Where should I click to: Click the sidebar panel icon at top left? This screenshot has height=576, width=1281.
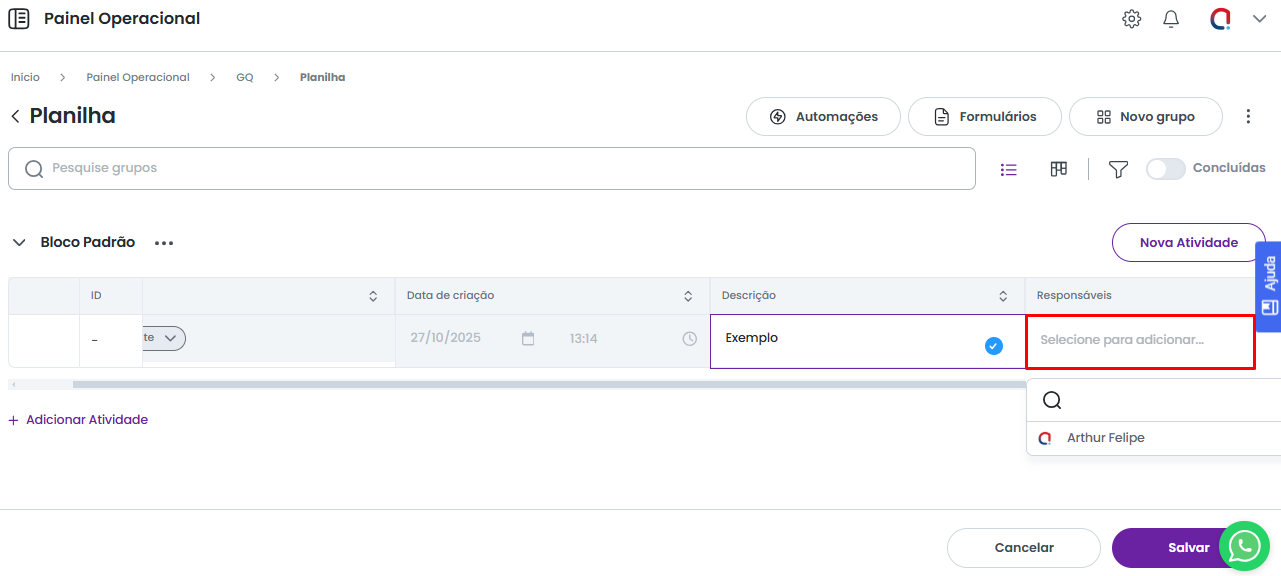[x=19, y=19]
